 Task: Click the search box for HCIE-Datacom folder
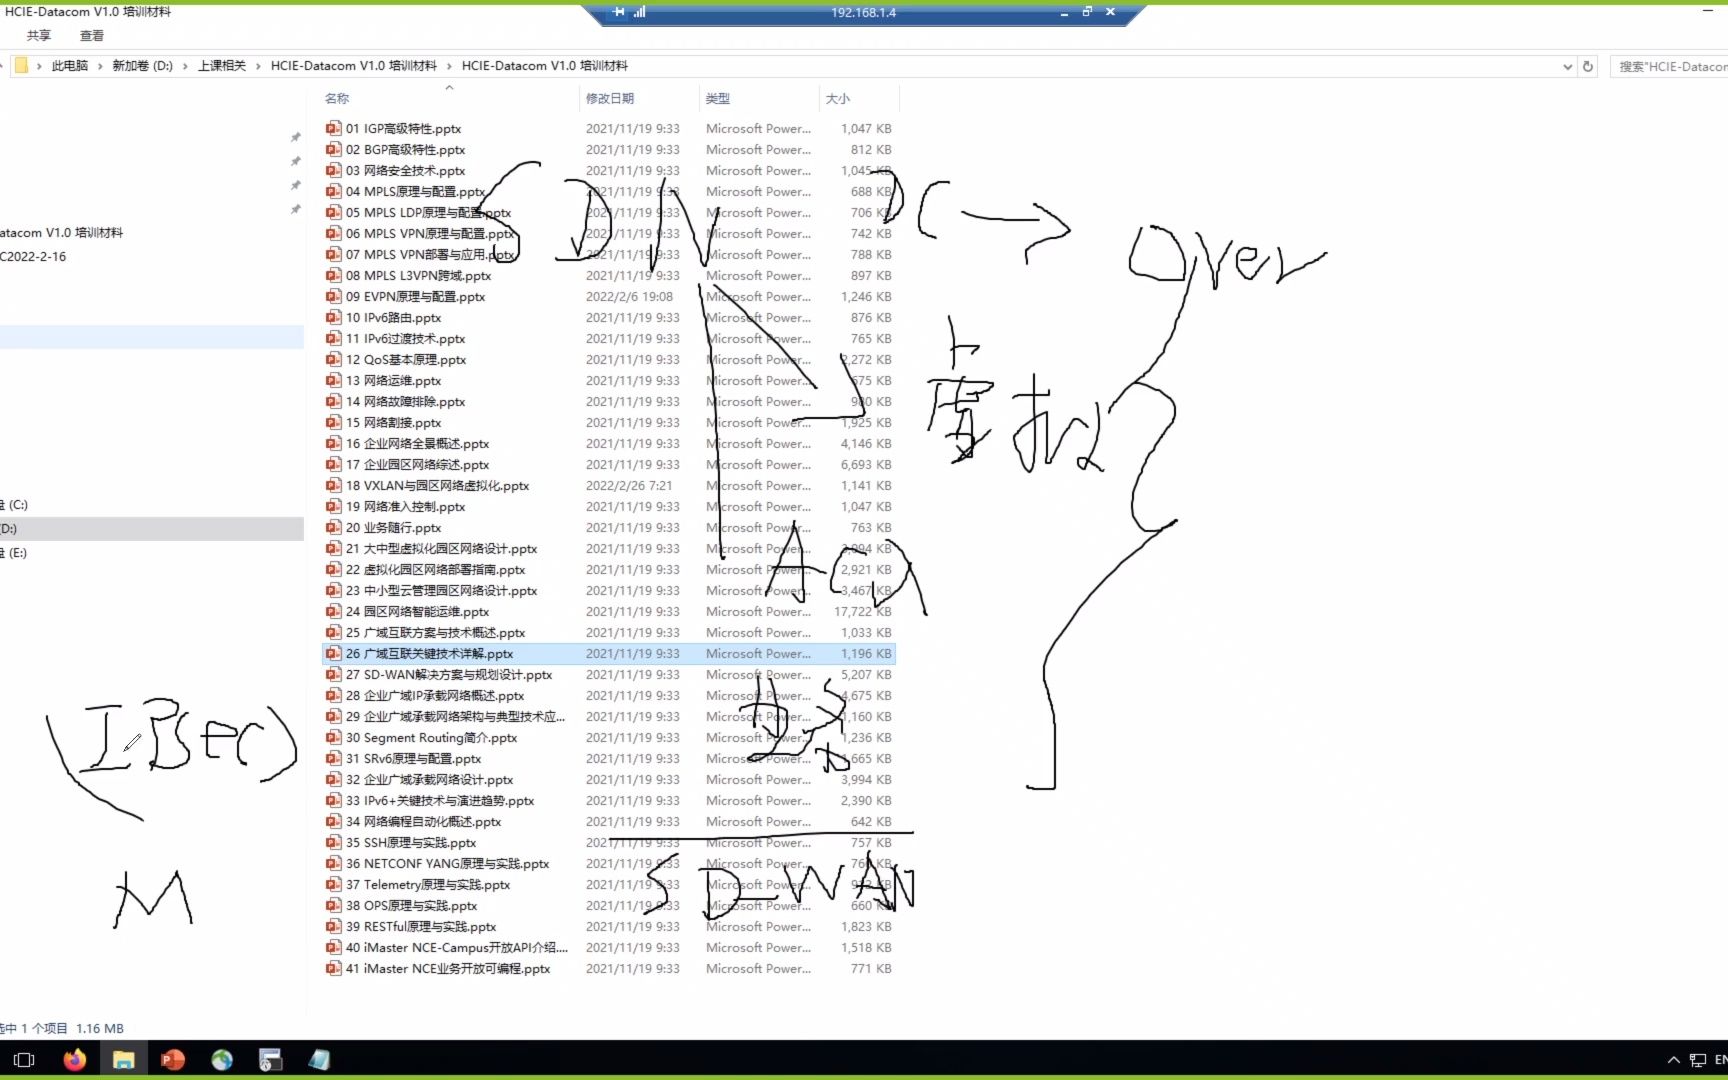coord(1669,66)
